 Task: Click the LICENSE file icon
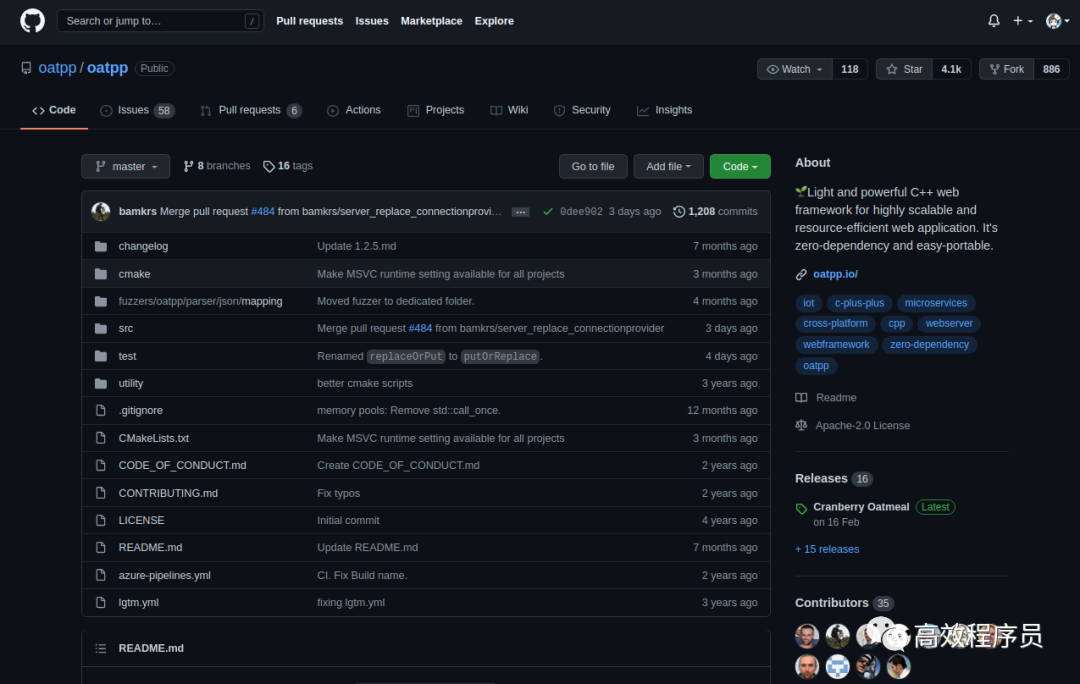101,520
